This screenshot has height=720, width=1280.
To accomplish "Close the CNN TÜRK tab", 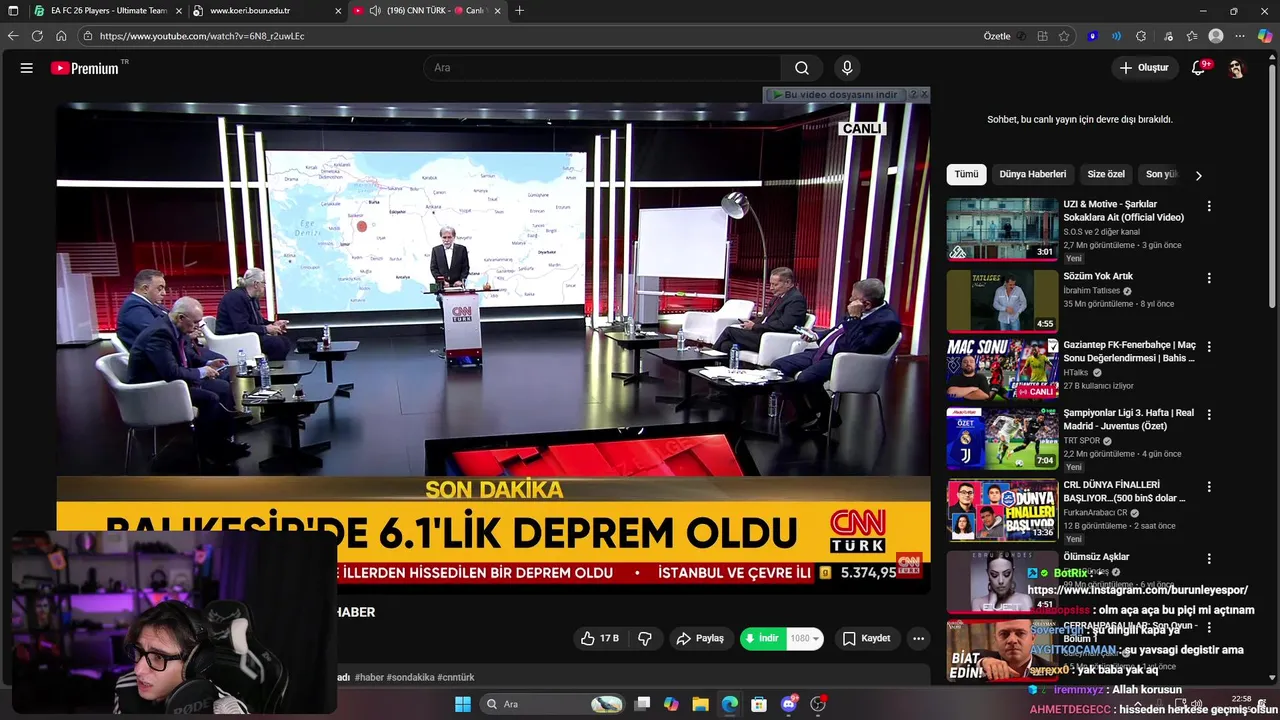I will tap(498, 11).
